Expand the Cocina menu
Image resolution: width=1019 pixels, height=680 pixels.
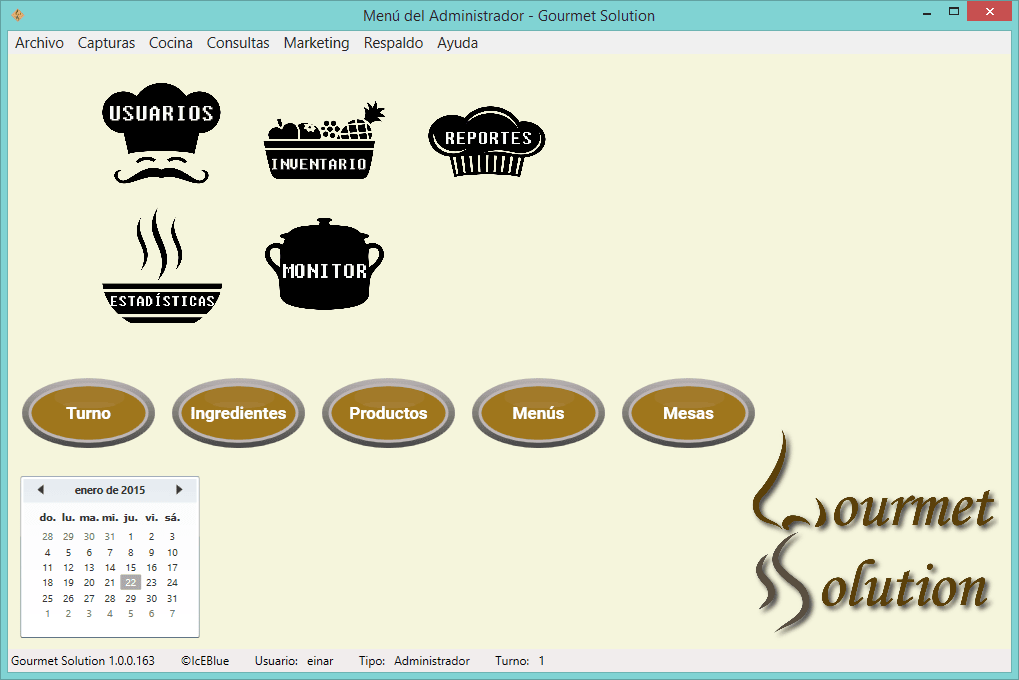[170, 43]
